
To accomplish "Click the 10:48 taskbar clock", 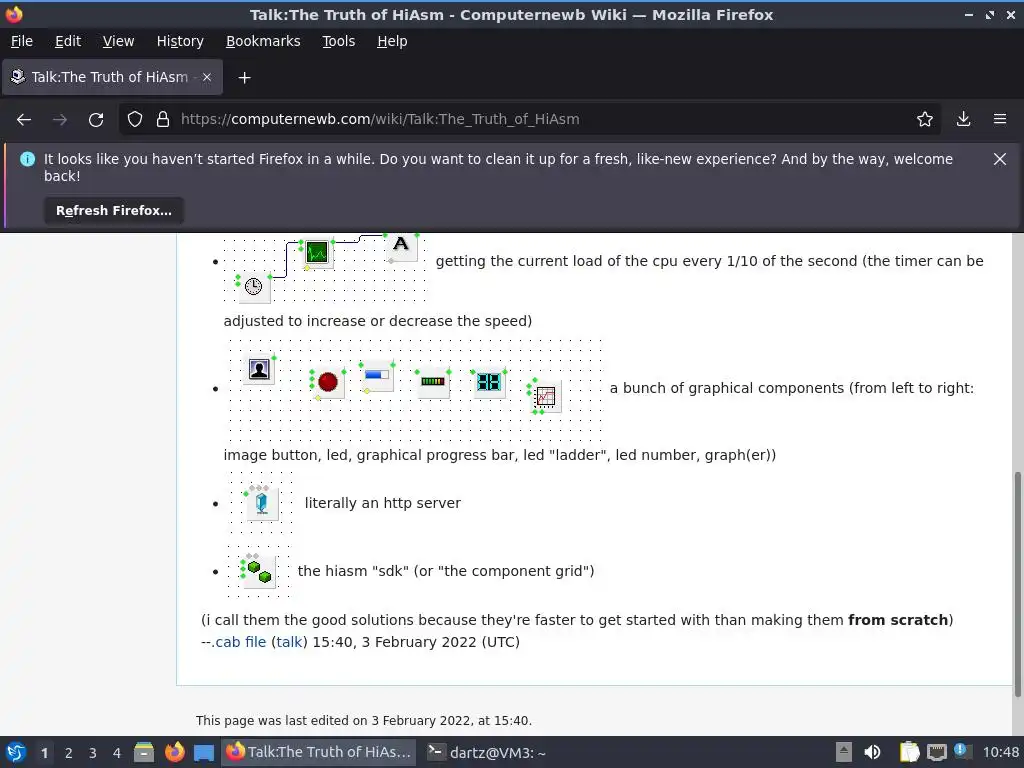I will (x=1000, y=752).
